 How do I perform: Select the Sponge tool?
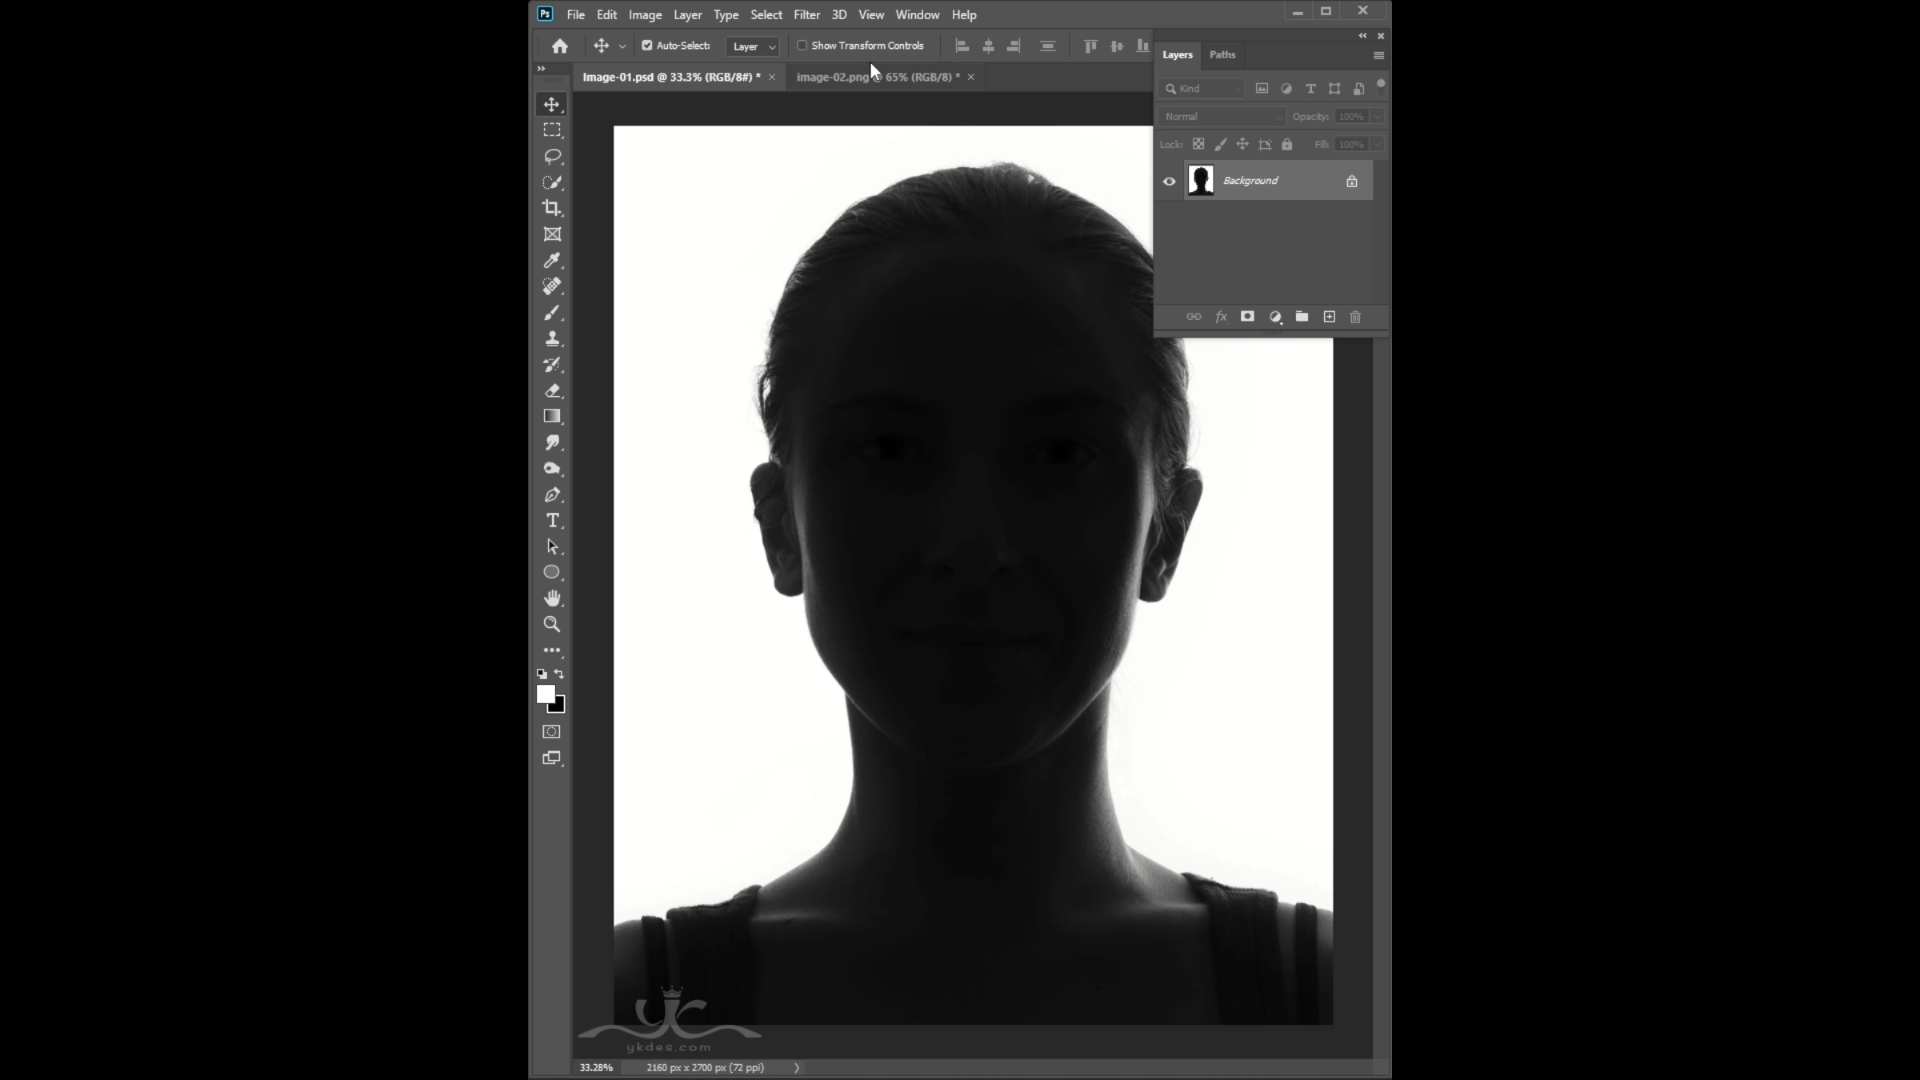tap(552, 469)
